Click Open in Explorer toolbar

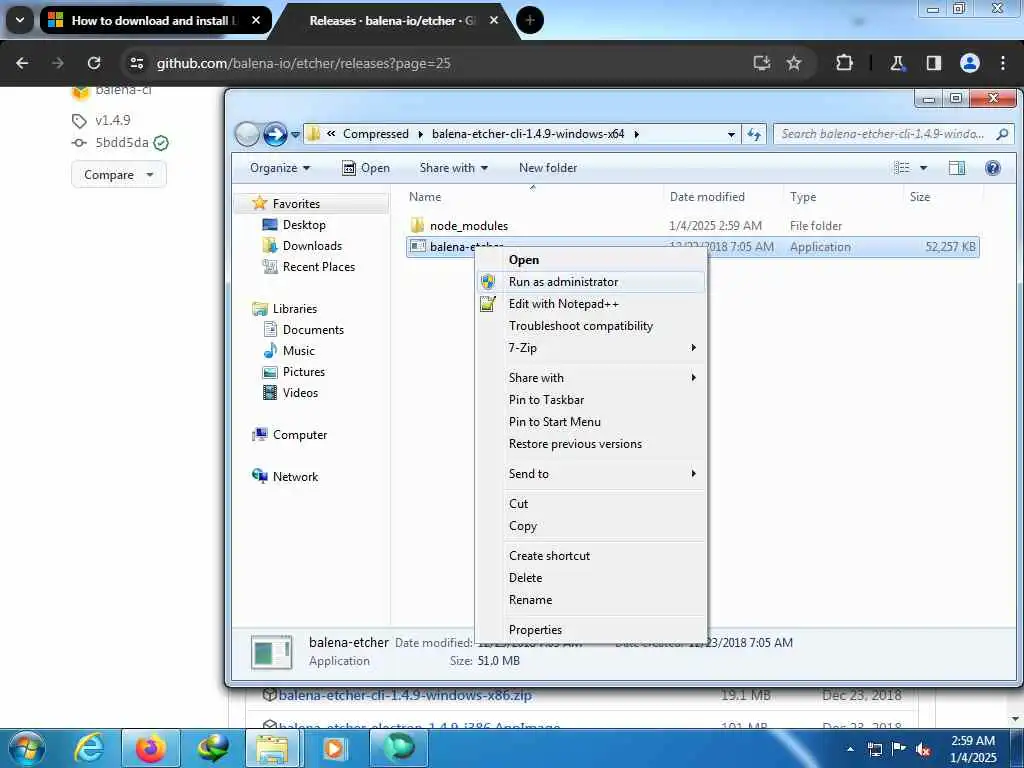(x=366, y=168)
